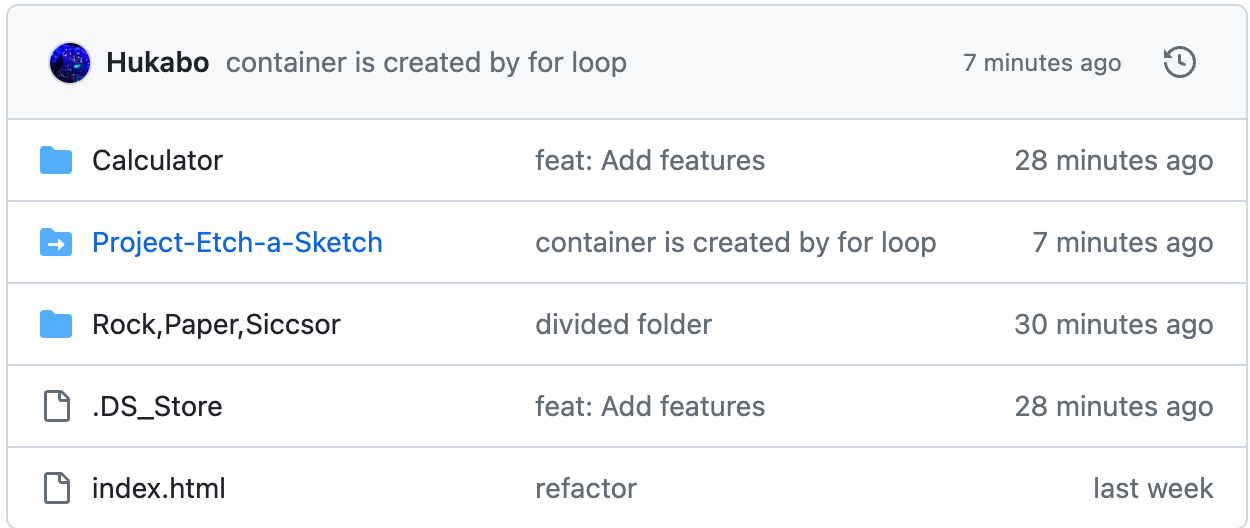Image resolution: width=1250 pixels, height=528 pixels.
Task: Open the 'refactor' commit message
Action: [586, 488]
